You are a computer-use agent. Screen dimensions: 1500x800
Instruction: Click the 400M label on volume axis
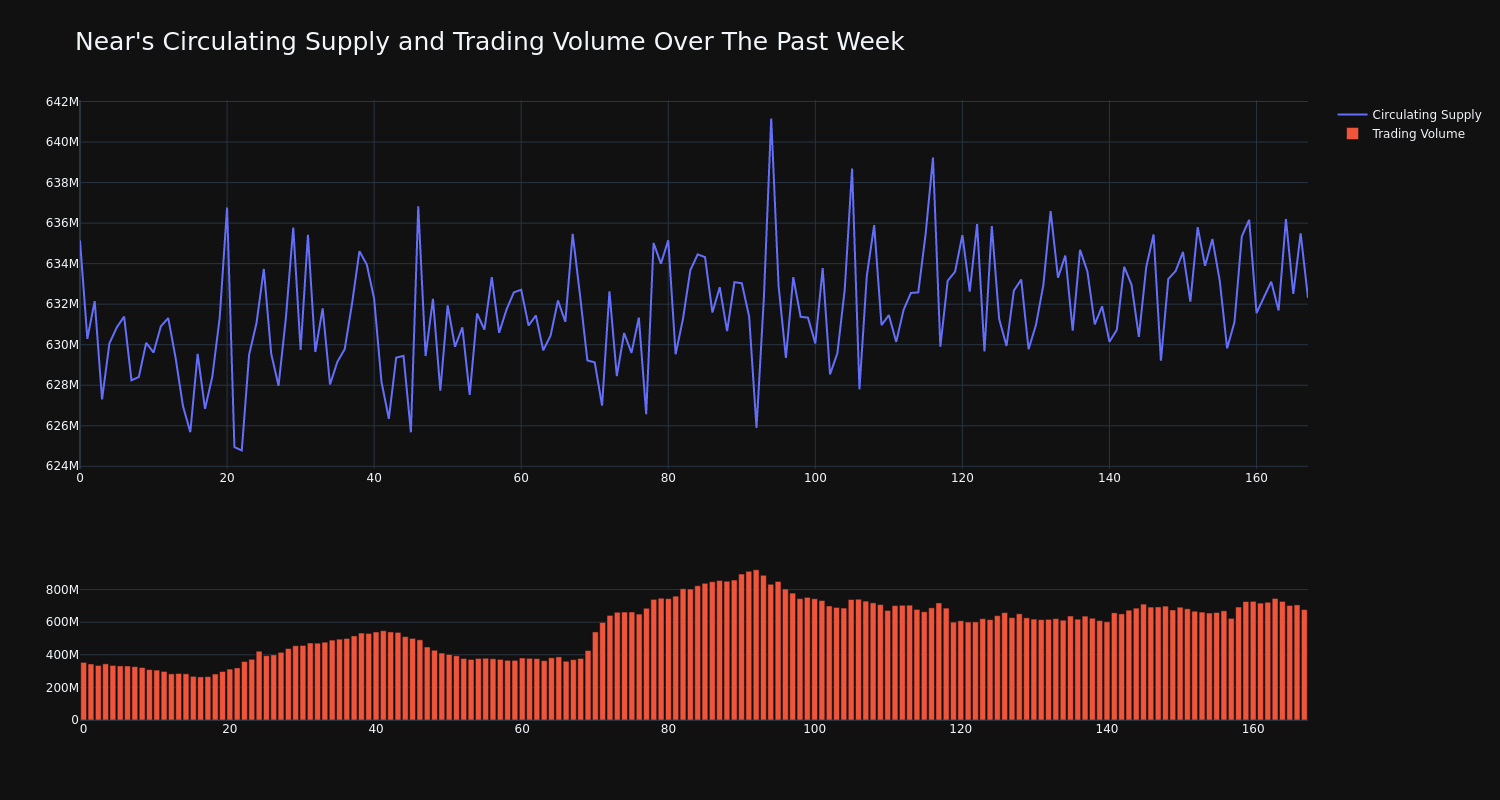click(62, 655)
